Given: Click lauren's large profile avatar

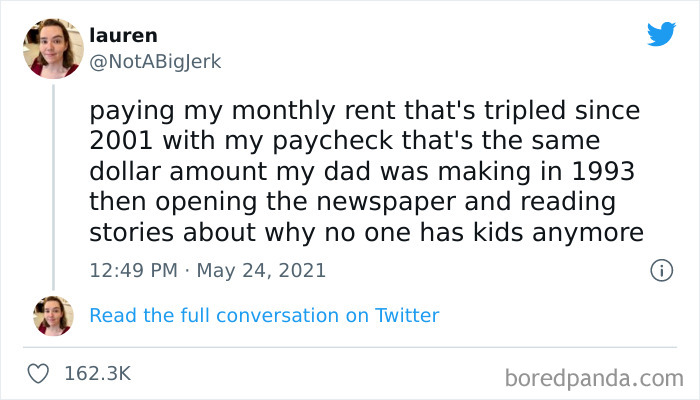Looking at the screenshot, I should [53, 48].
